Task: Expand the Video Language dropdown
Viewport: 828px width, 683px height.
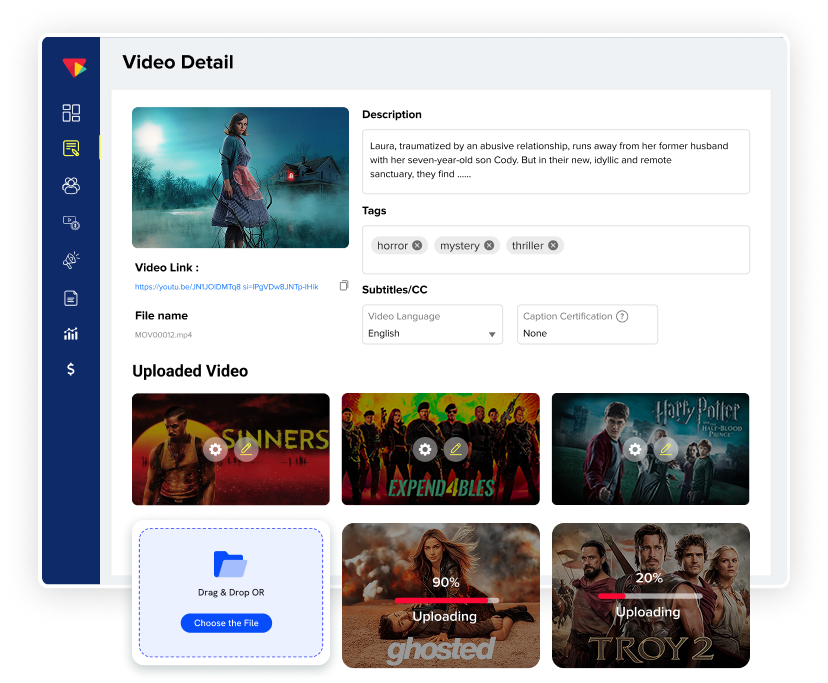Action: (x=492, y=335)
